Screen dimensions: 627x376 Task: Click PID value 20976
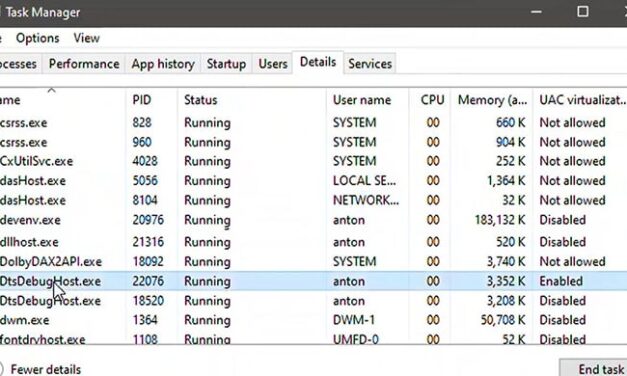148,220
